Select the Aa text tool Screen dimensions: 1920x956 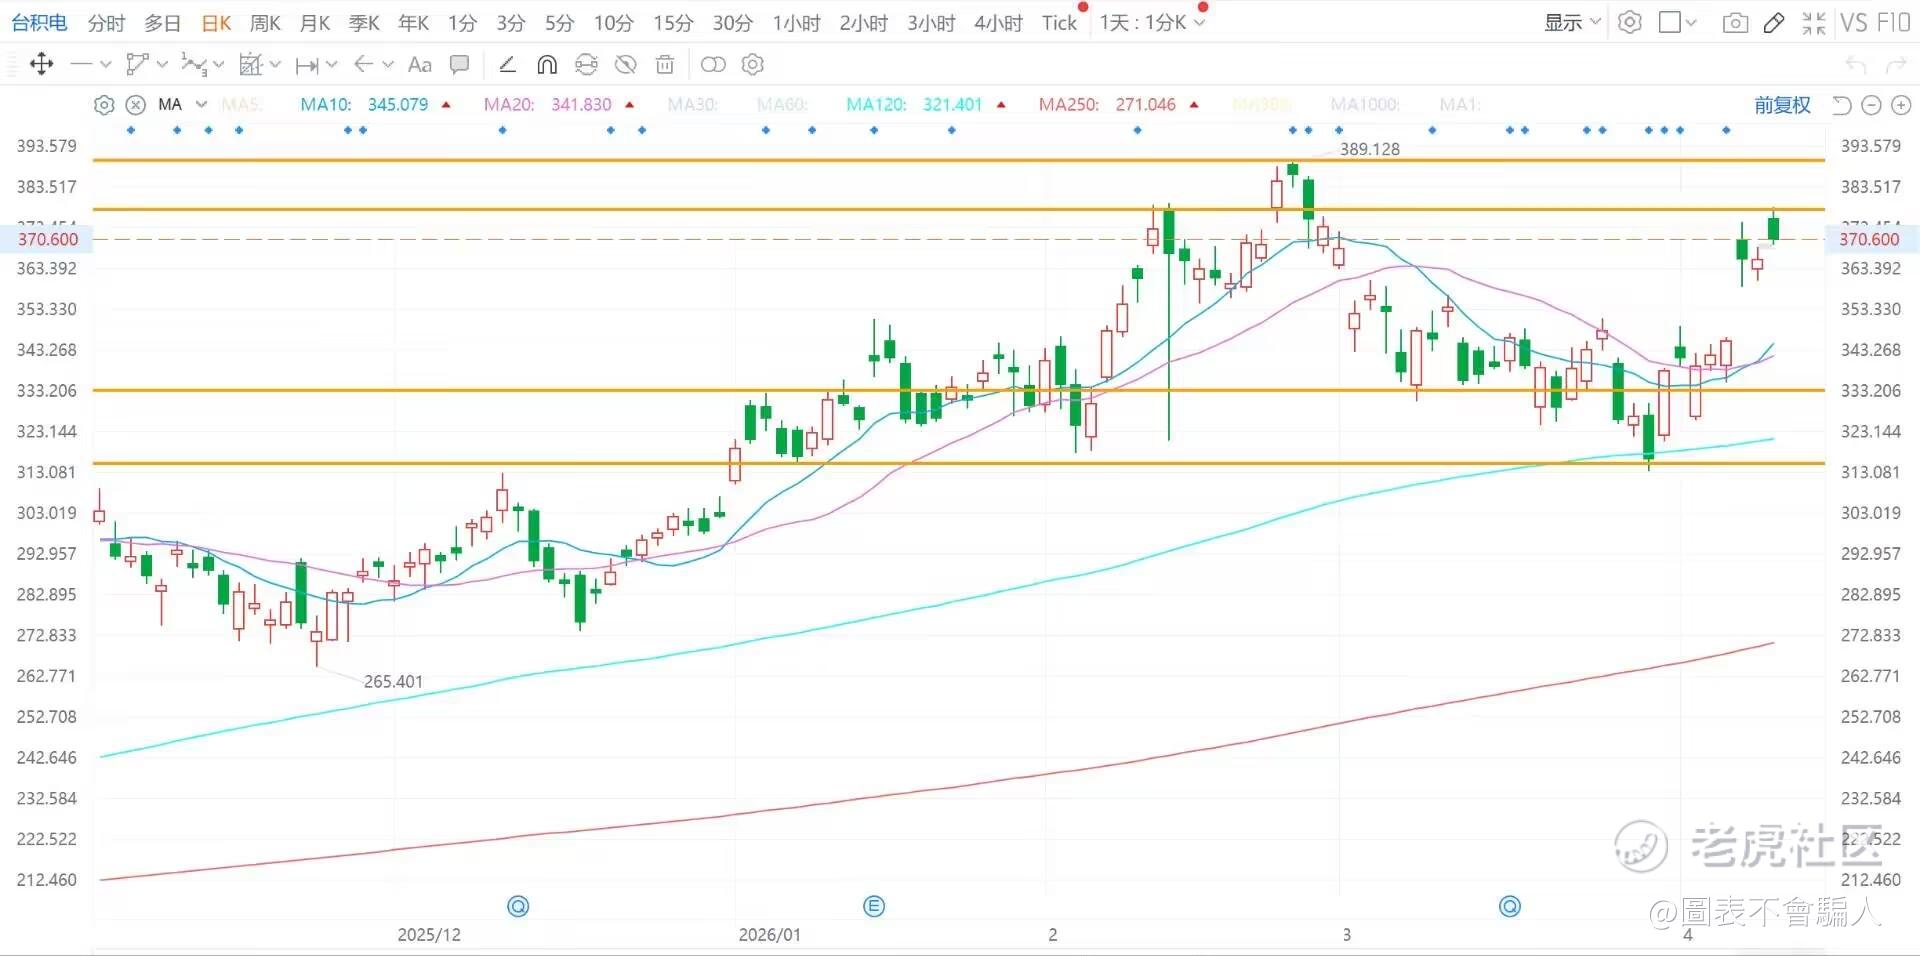point(420,65)
